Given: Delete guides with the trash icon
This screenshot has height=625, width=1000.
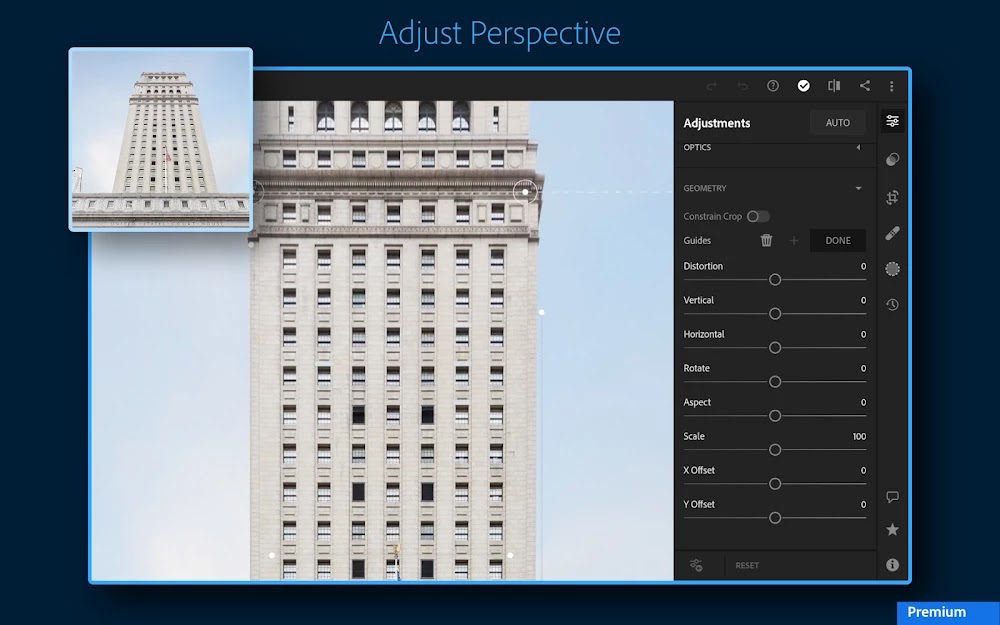Looking at the screenshot, I should click(x=767, y=240).
